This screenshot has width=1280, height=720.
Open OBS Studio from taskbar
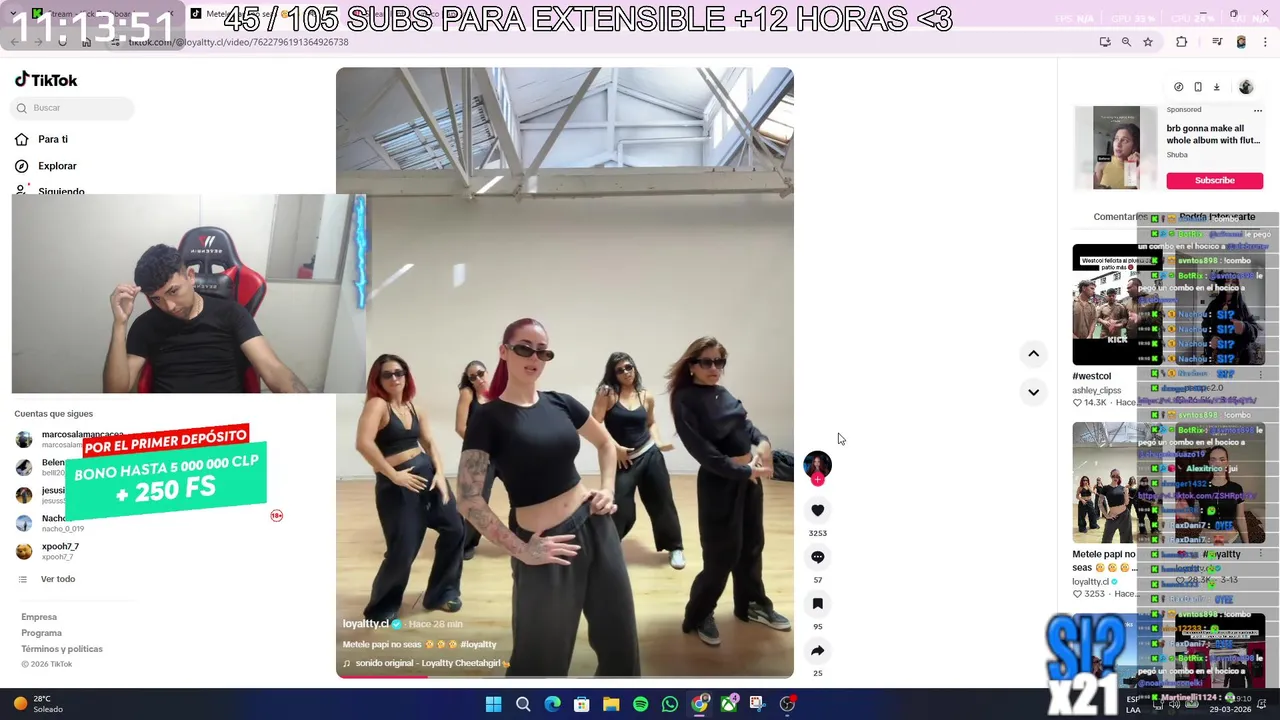coord(787,704)
